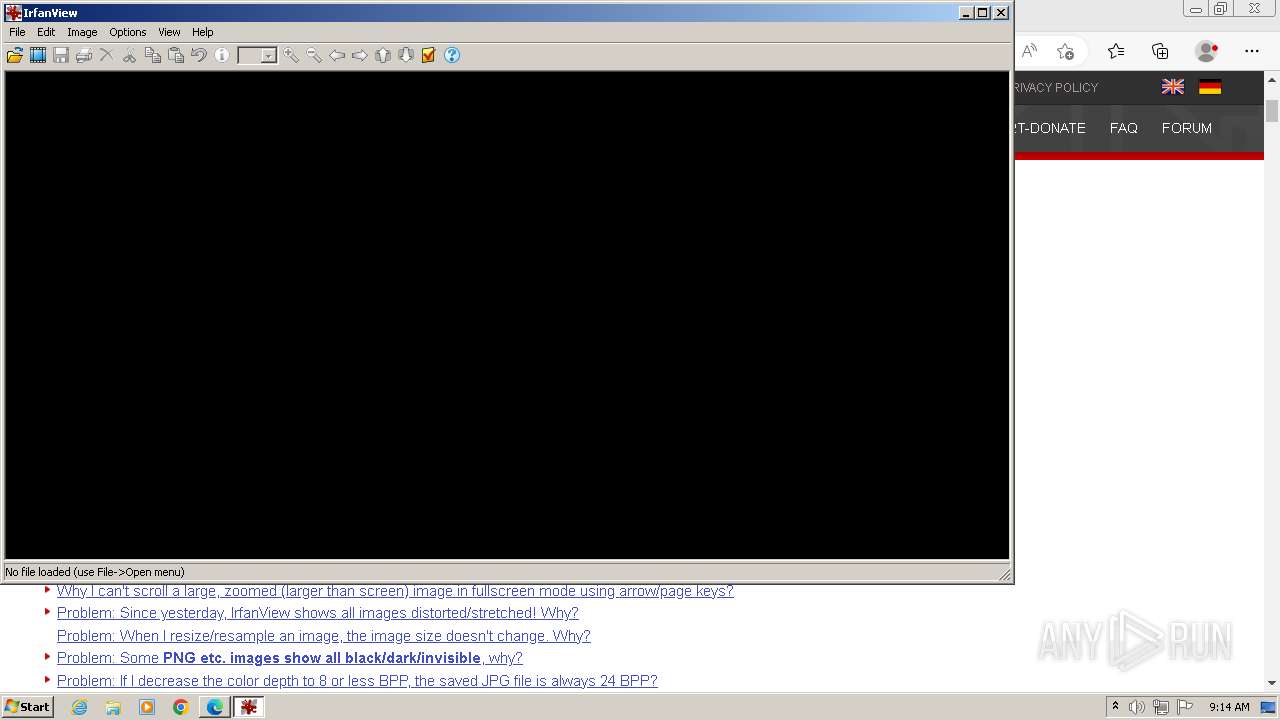
Task: Click the Paste clipboard icon
Action: pyautogui.click(x=176, y=55)
